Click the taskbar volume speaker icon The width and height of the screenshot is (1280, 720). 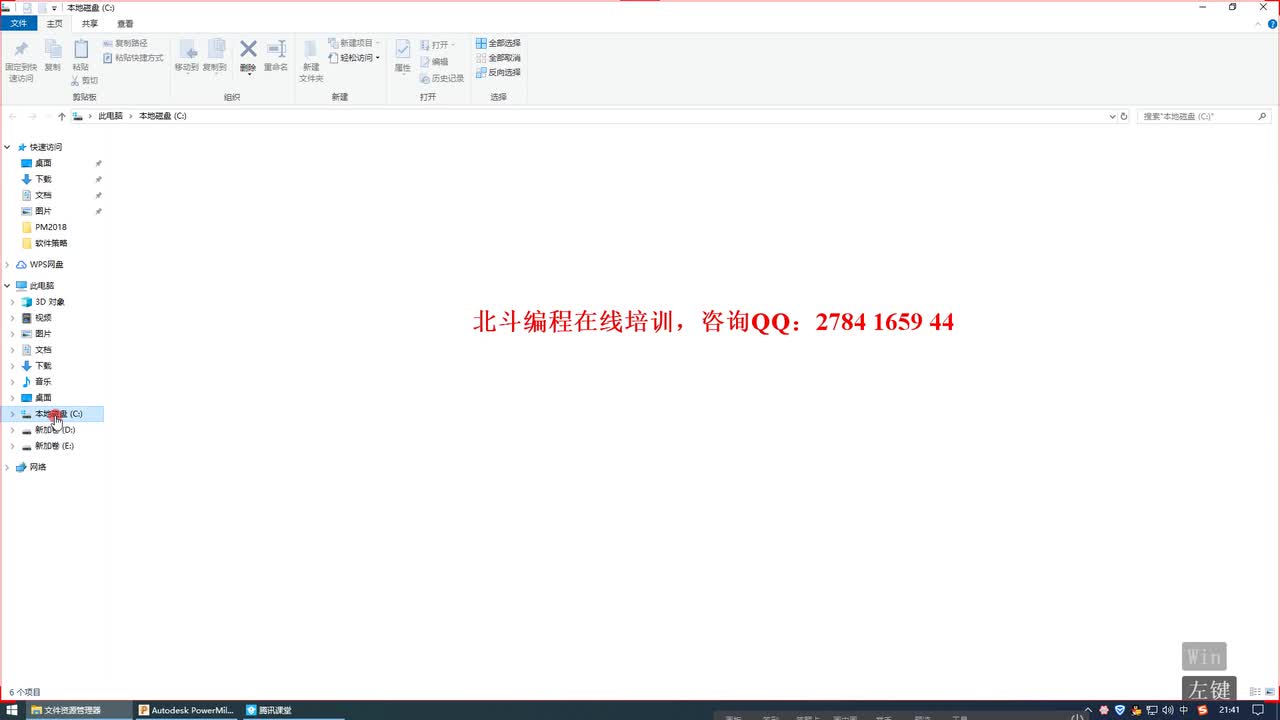pyautogui.click(x=1168, y=710)
